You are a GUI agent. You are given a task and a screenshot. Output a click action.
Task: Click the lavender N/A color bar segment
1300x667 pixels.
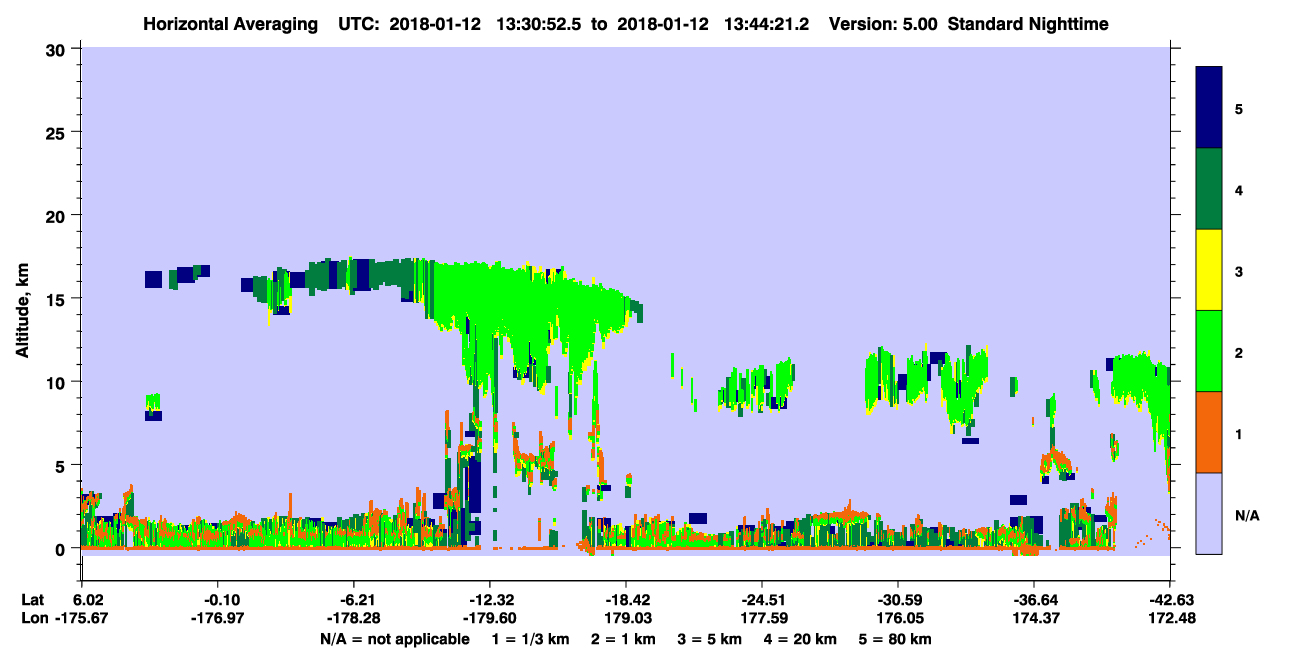[1209, 513]
